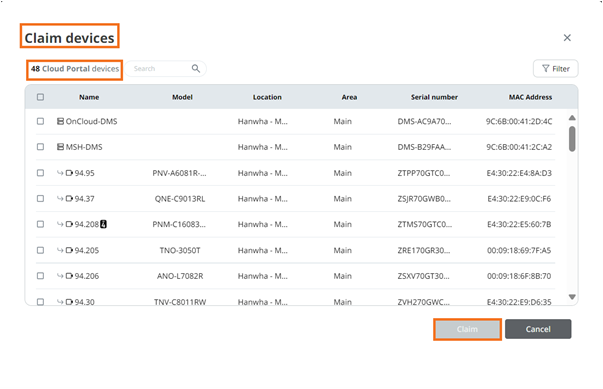Check the OnCloud-DMS row checkbox
603x389 pixels.
coord(40,121)
